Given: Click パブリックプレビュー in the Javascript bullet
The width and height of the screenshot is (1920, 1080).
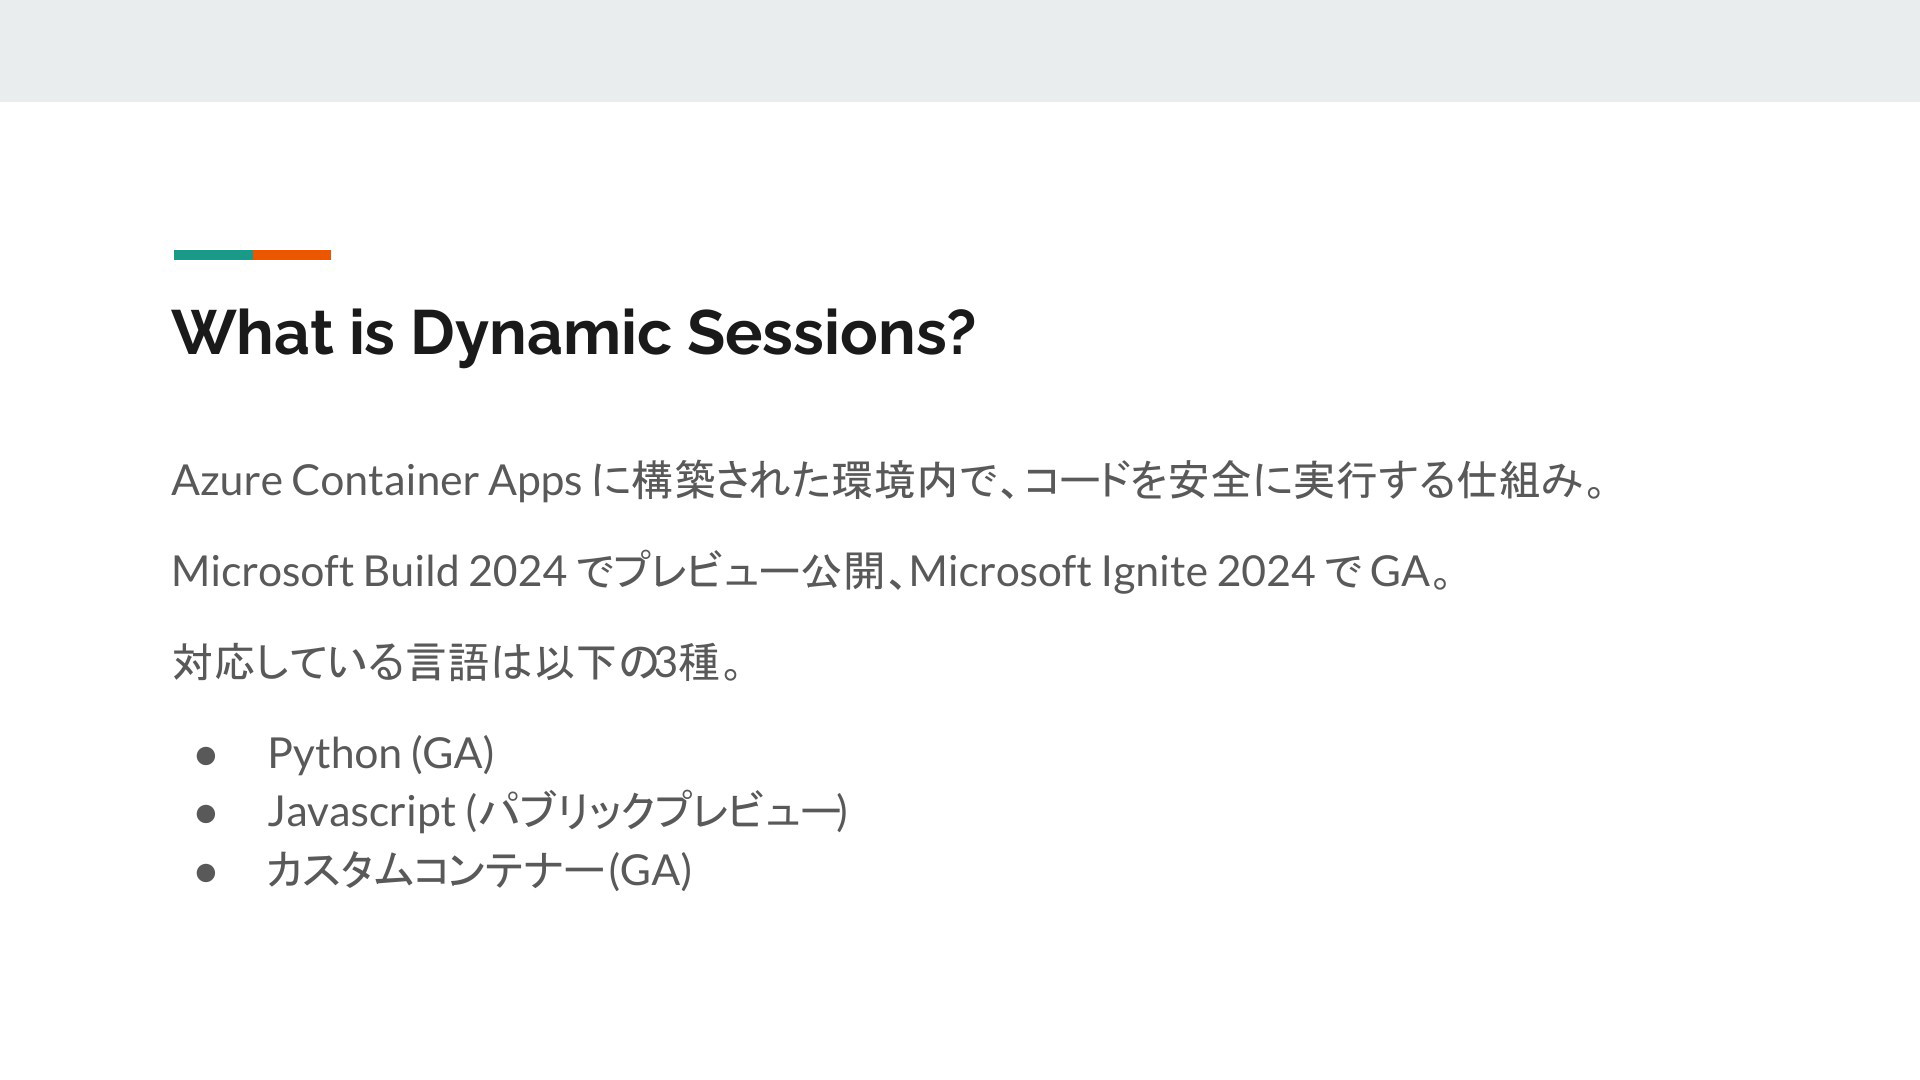Looking at the screenshot, I should coord(658,811).
